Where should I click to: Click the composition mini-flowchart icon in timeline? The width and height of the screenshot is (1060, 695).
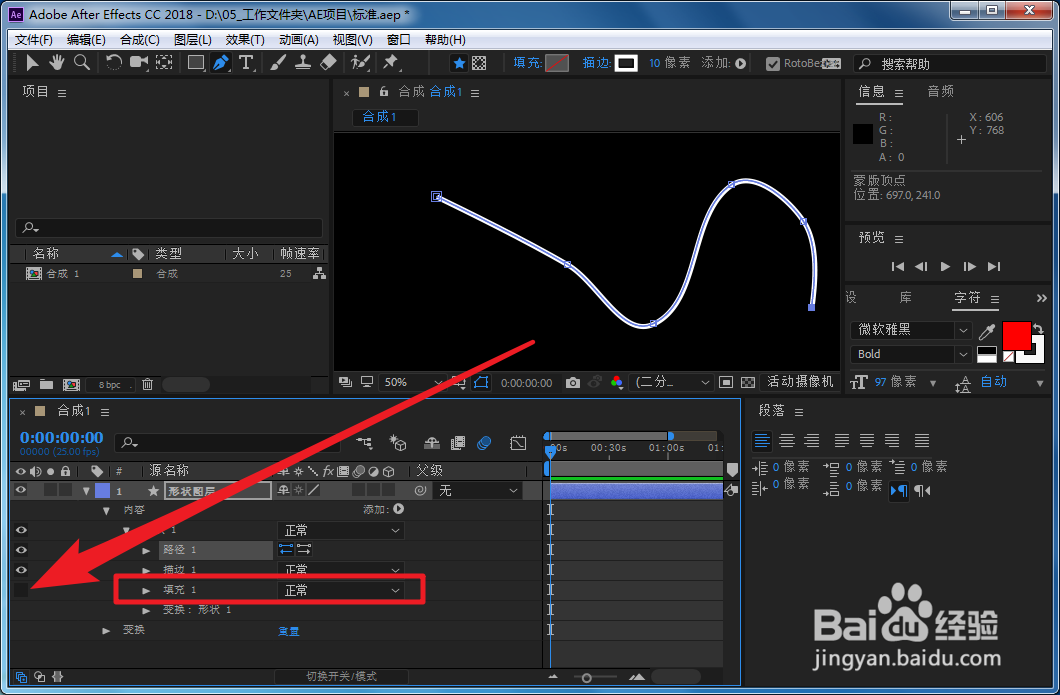click(364, 443)
